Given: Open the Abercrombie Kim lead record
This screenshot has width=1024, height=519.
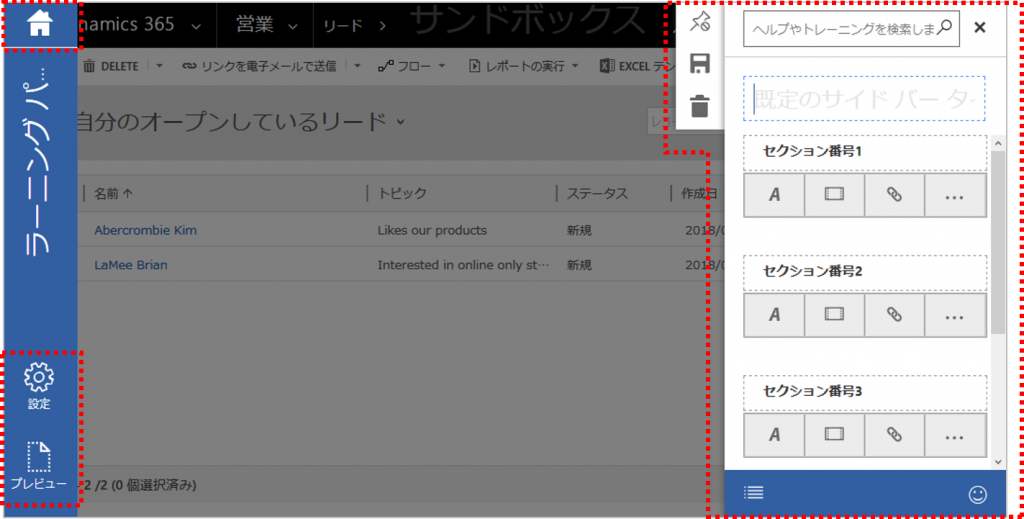Looking at the screenshot, I should 145,230.
